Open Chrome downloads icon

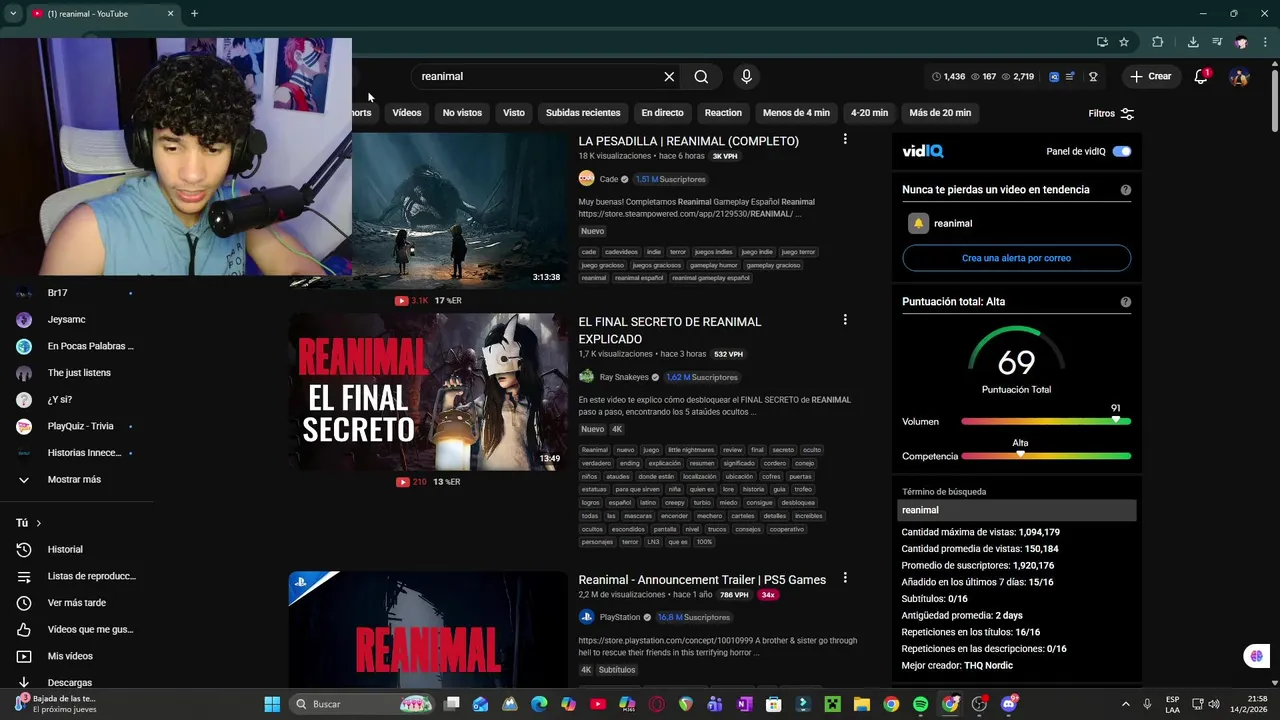1193,42
